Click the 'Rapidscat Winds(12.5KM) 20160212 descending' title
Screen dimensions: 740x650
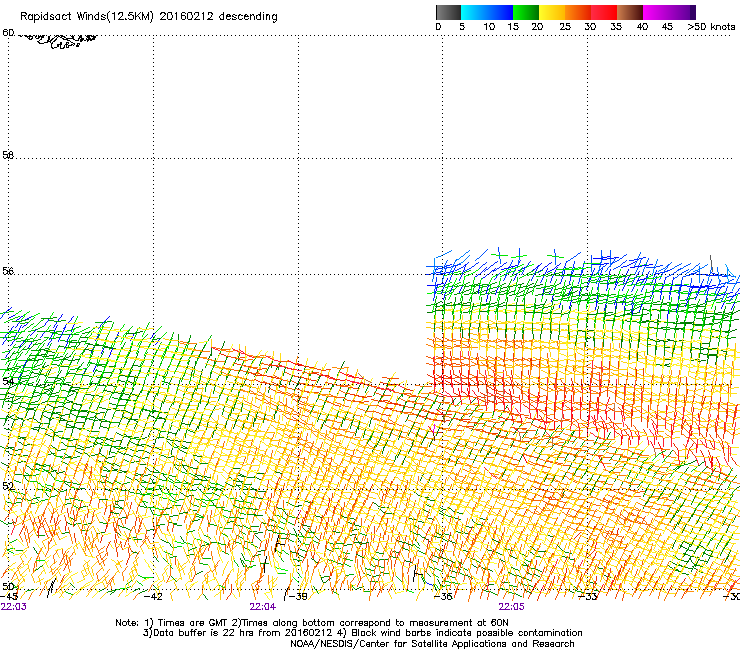pos(149,17)
